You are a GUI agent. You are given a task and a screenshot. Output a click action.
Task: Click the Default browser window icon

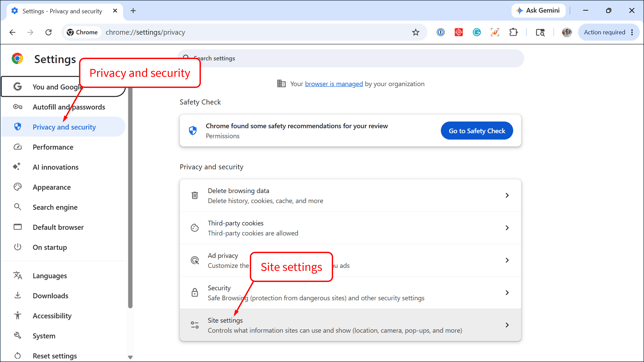click(x=17, y=227)
